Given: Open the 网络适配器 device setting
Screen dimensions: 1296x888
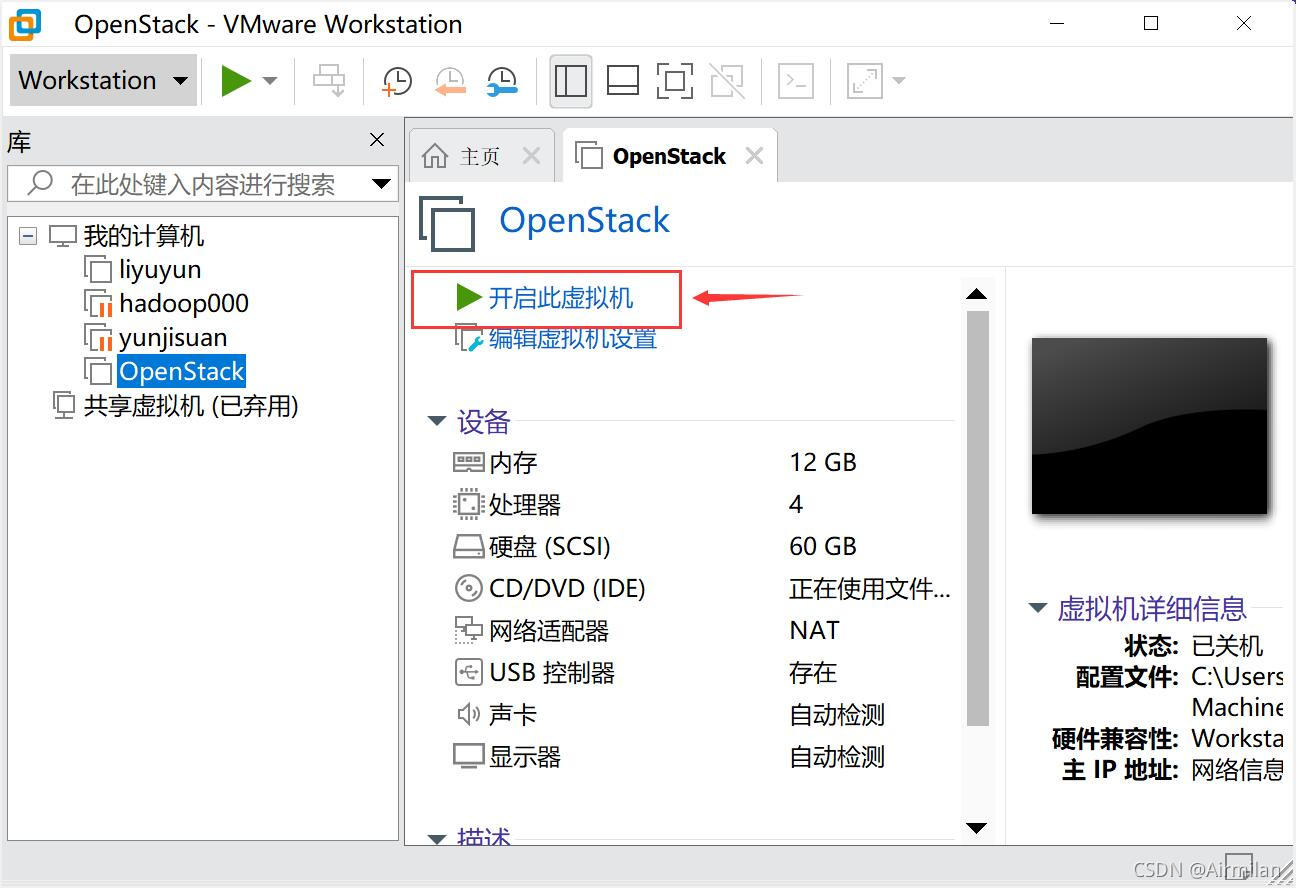Looking at the screenshot, I should [x=549, y=631].
